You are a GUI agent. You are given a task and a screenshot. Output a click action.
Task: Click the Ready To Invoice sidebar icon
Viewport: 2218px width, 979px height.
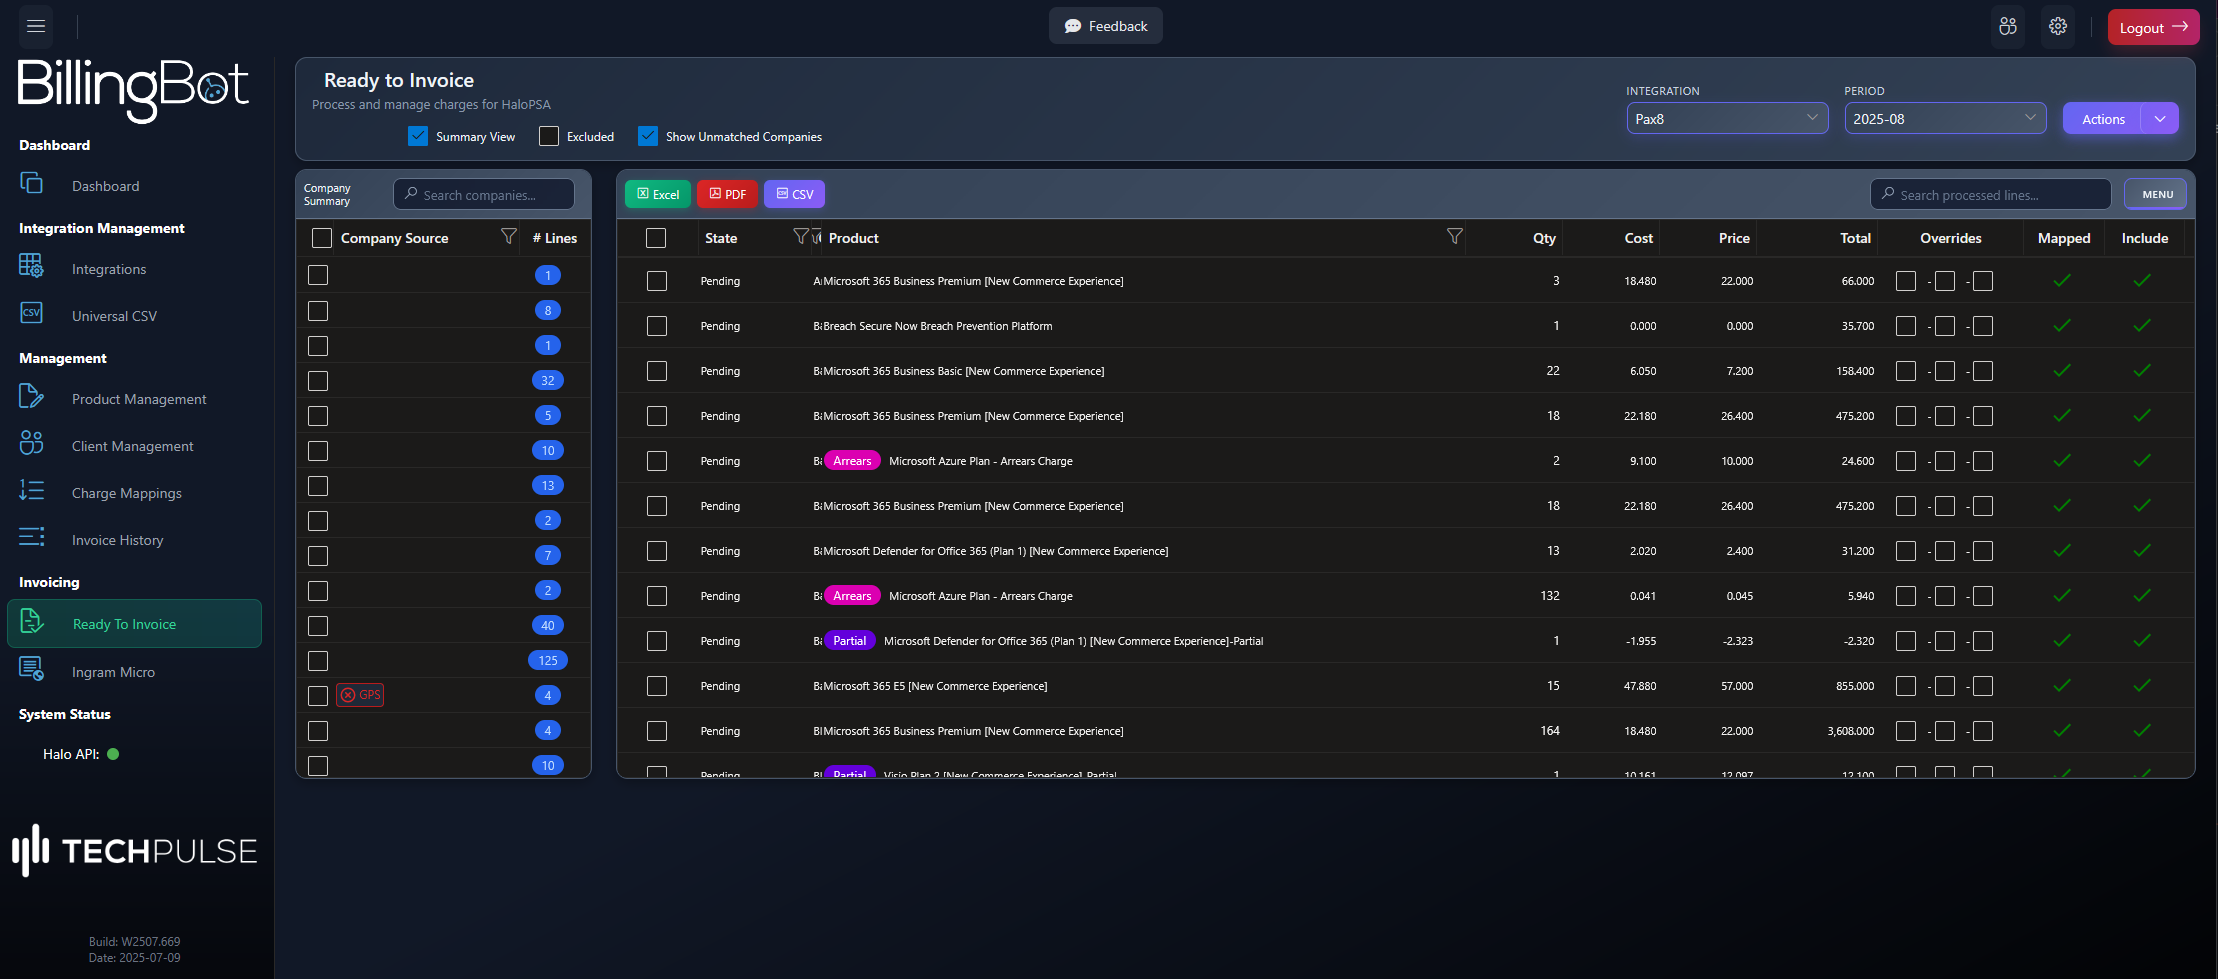pos(31,621)
